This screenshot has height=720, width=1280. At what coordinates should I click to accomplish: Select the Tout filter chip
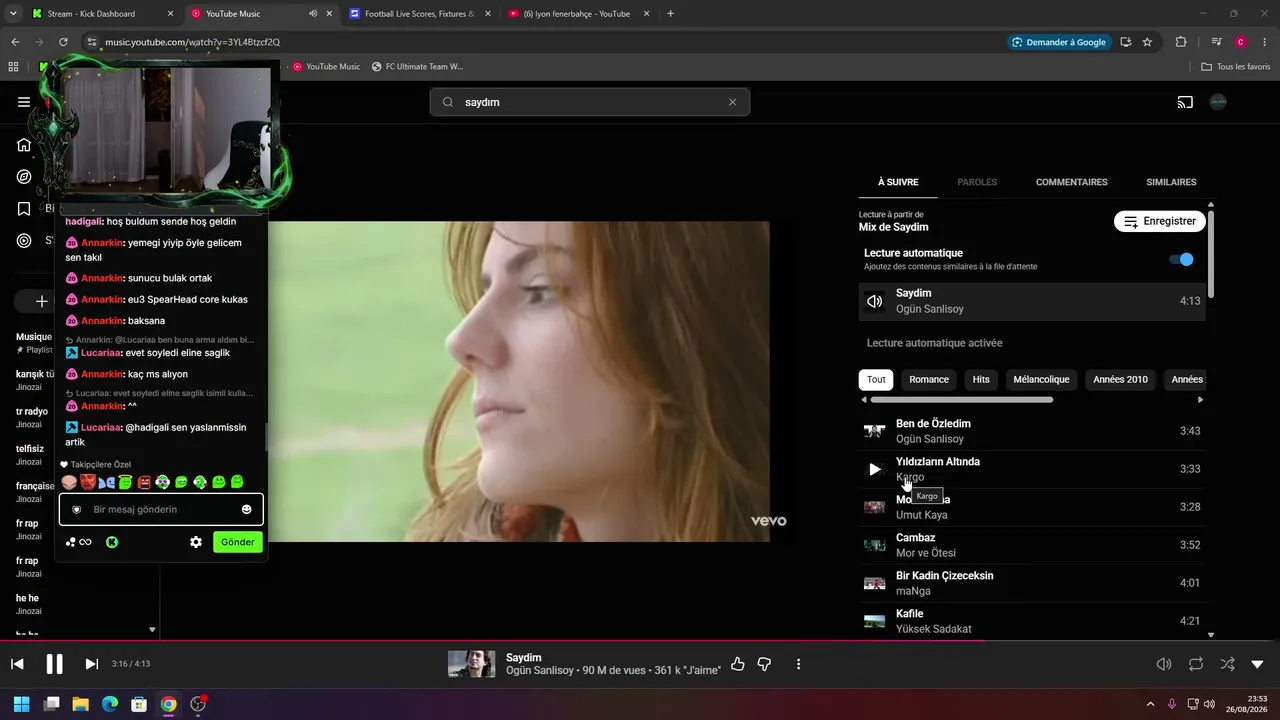(876, 379)
